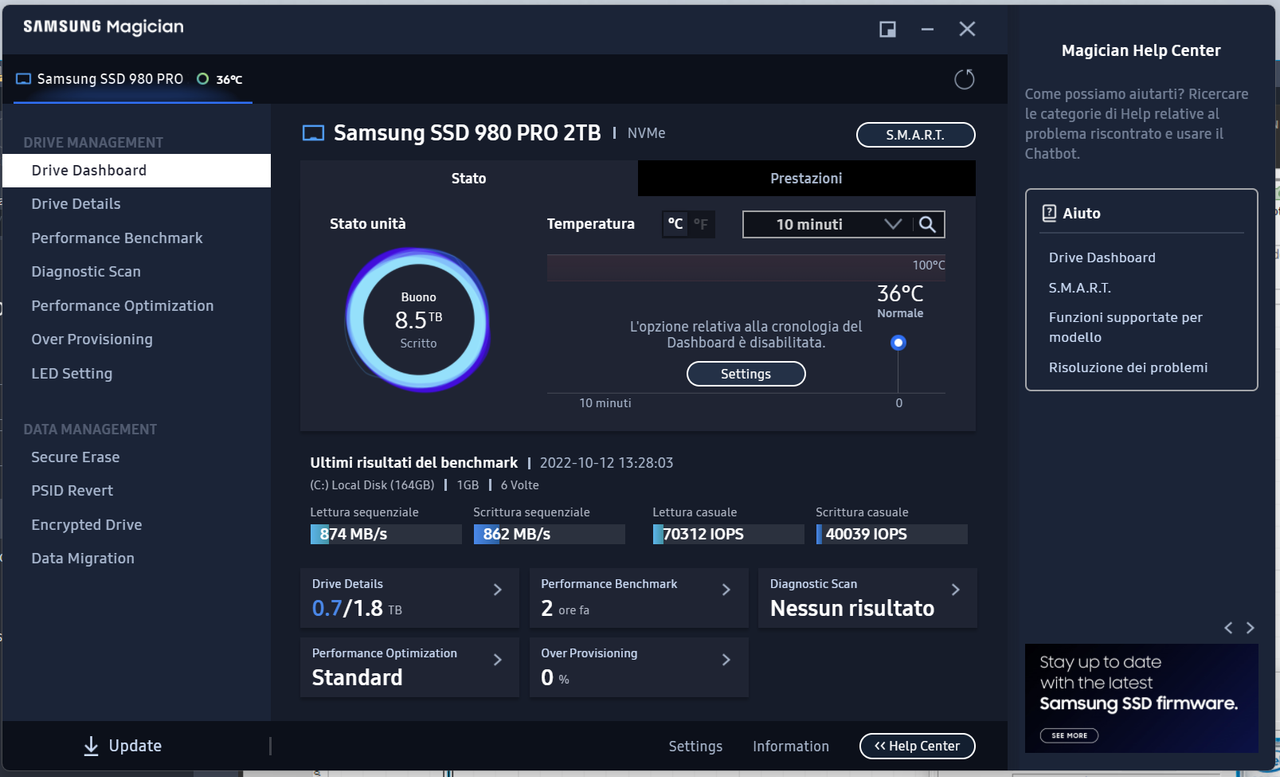Open Performance Benchmark card arrow

pos(727,590)
